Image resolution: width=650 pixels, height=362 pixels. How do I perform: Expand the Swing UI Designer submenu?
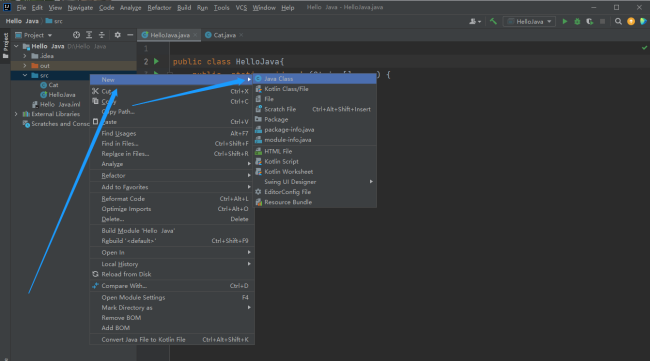coord(315,182)
